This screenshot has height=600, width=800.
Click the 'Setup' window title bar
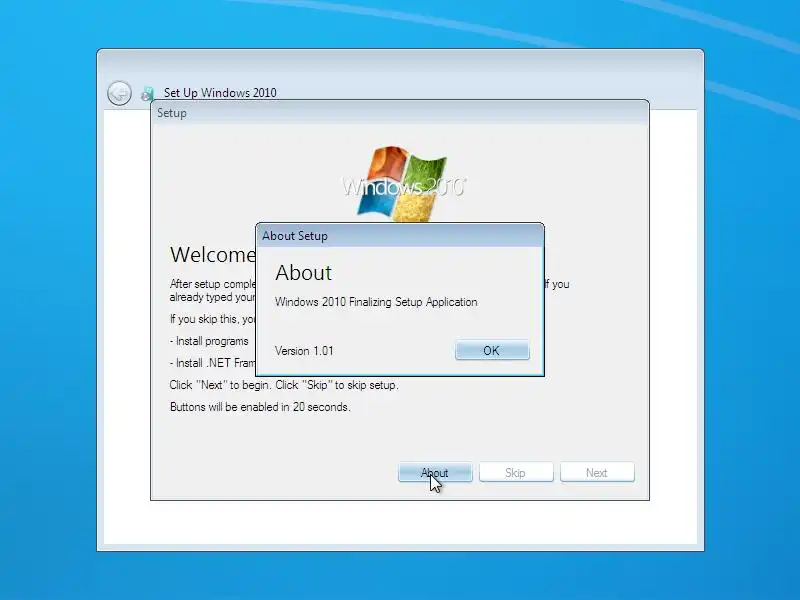click(400, 113)
